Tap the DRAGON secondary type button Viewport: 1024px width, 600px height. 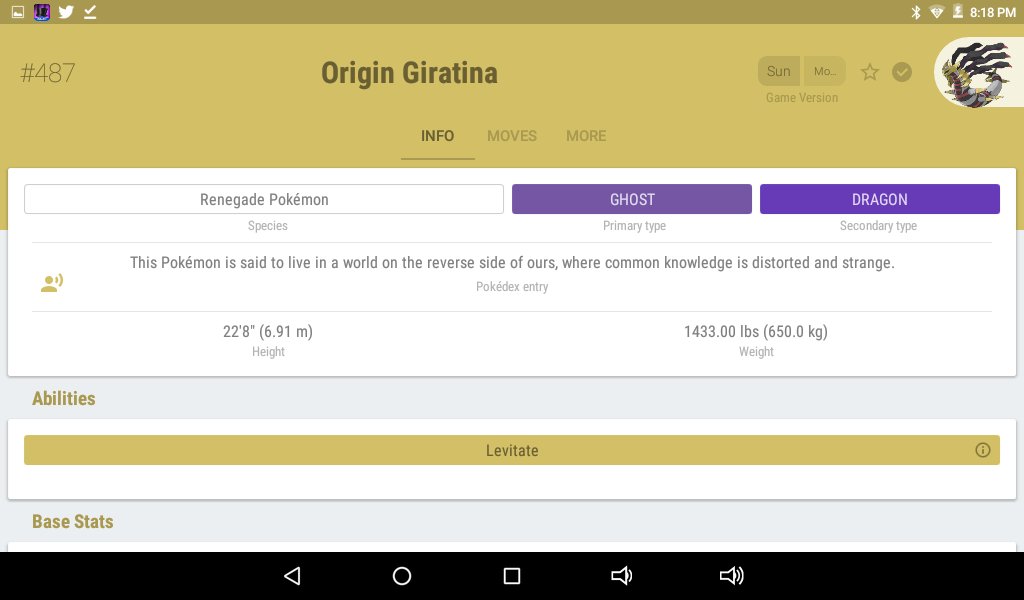click(x=880, y=199)
